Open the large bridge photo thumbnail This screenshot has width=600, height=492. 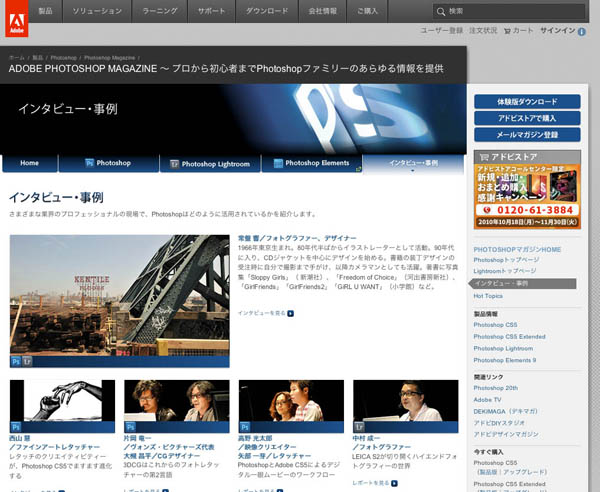(119, 295)
